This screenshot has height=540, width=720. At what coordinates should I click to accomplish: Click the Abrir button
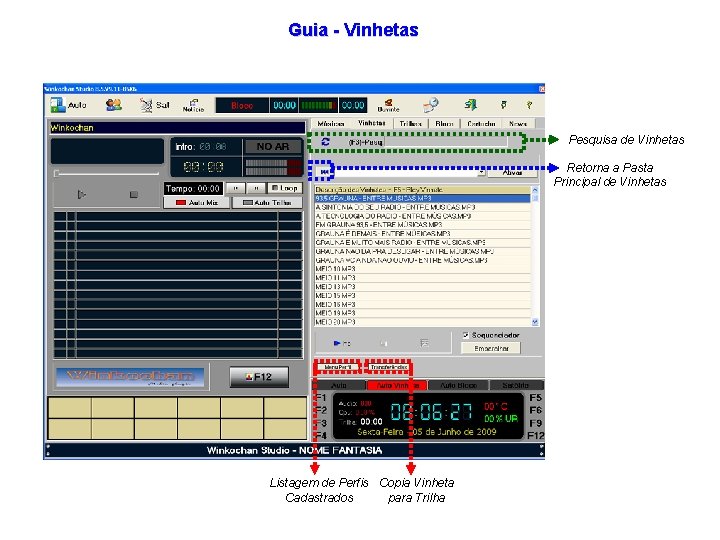coord(512,172)
